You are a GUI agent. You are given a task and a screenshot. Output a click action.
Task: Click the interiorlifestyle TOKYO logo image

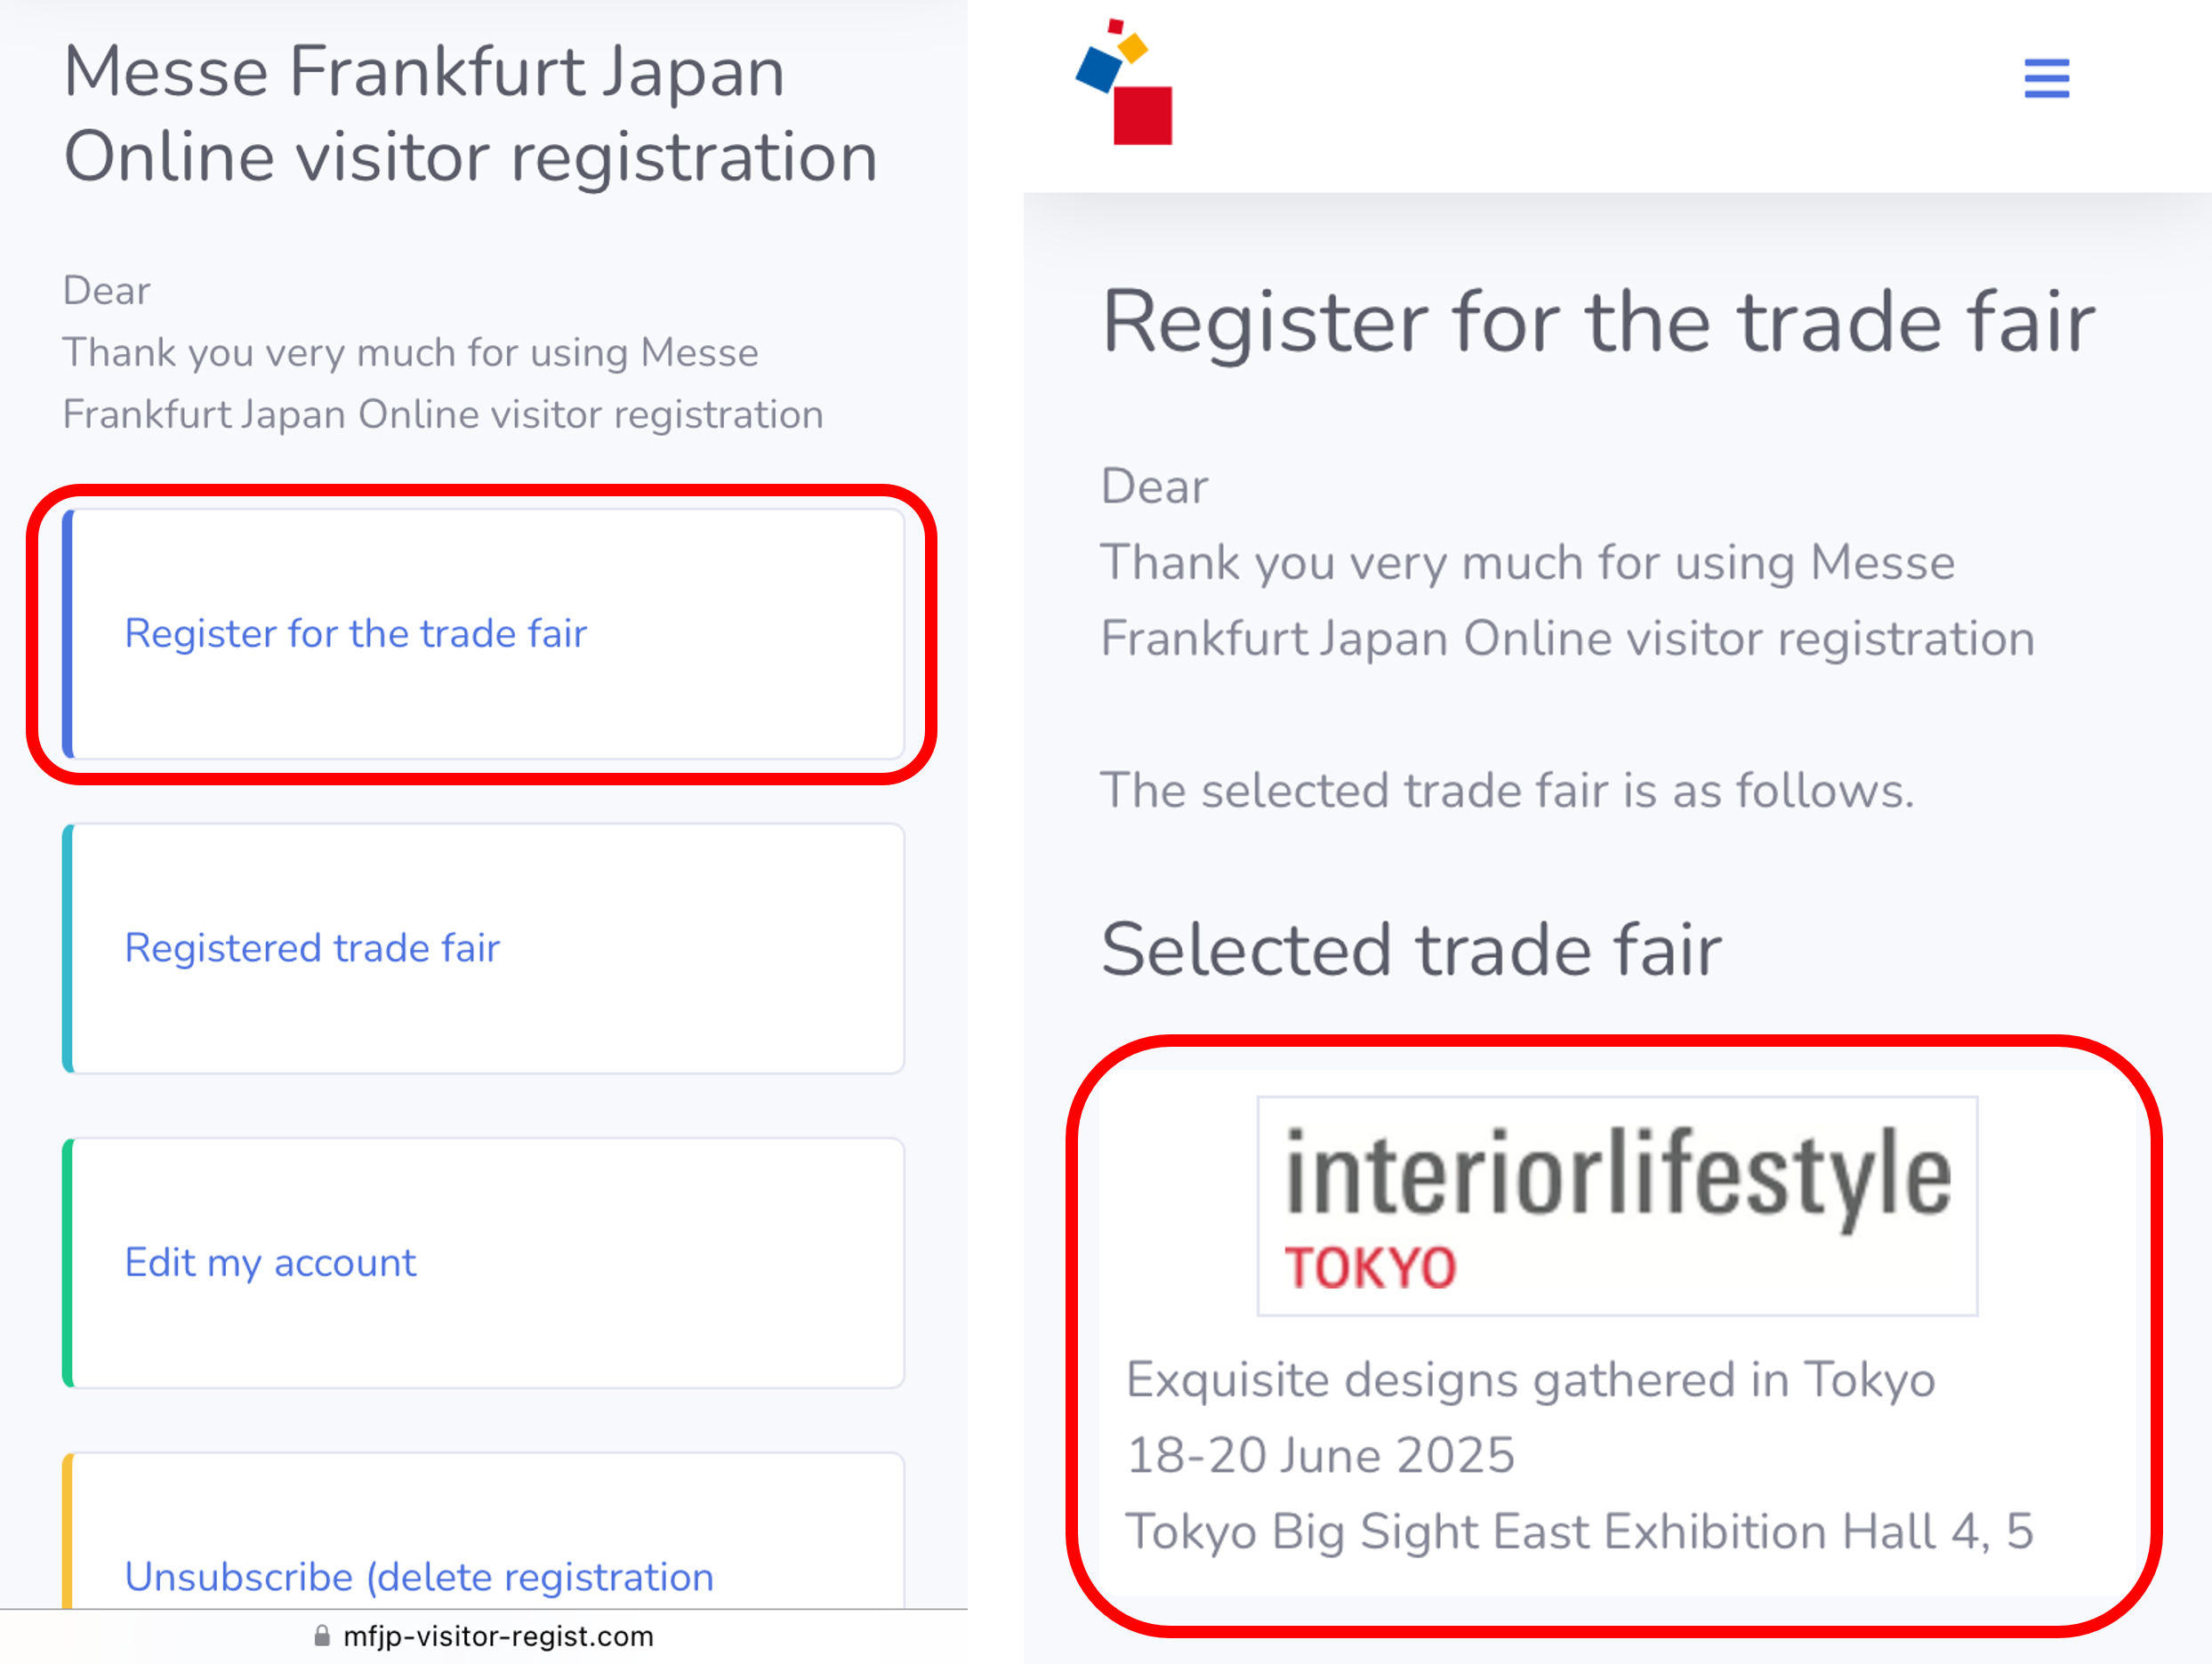tap(1617, 1206)
